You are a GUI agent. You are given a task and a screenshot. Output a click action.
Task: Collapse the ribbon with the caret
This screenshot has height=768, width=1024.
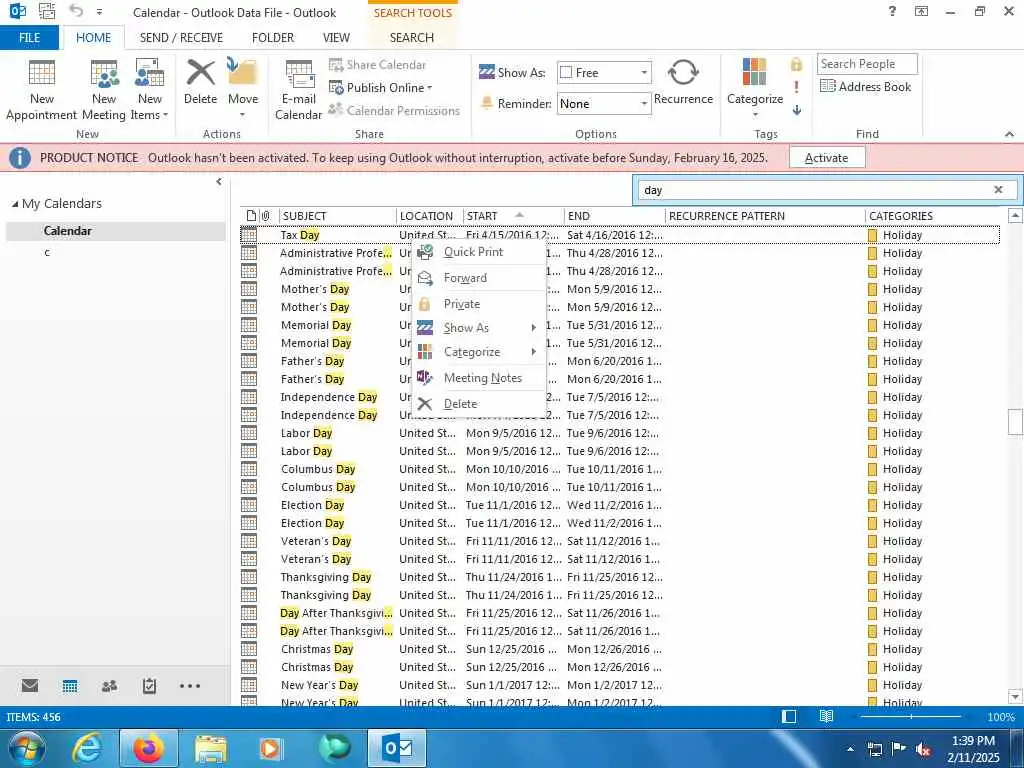point(1009,134)
